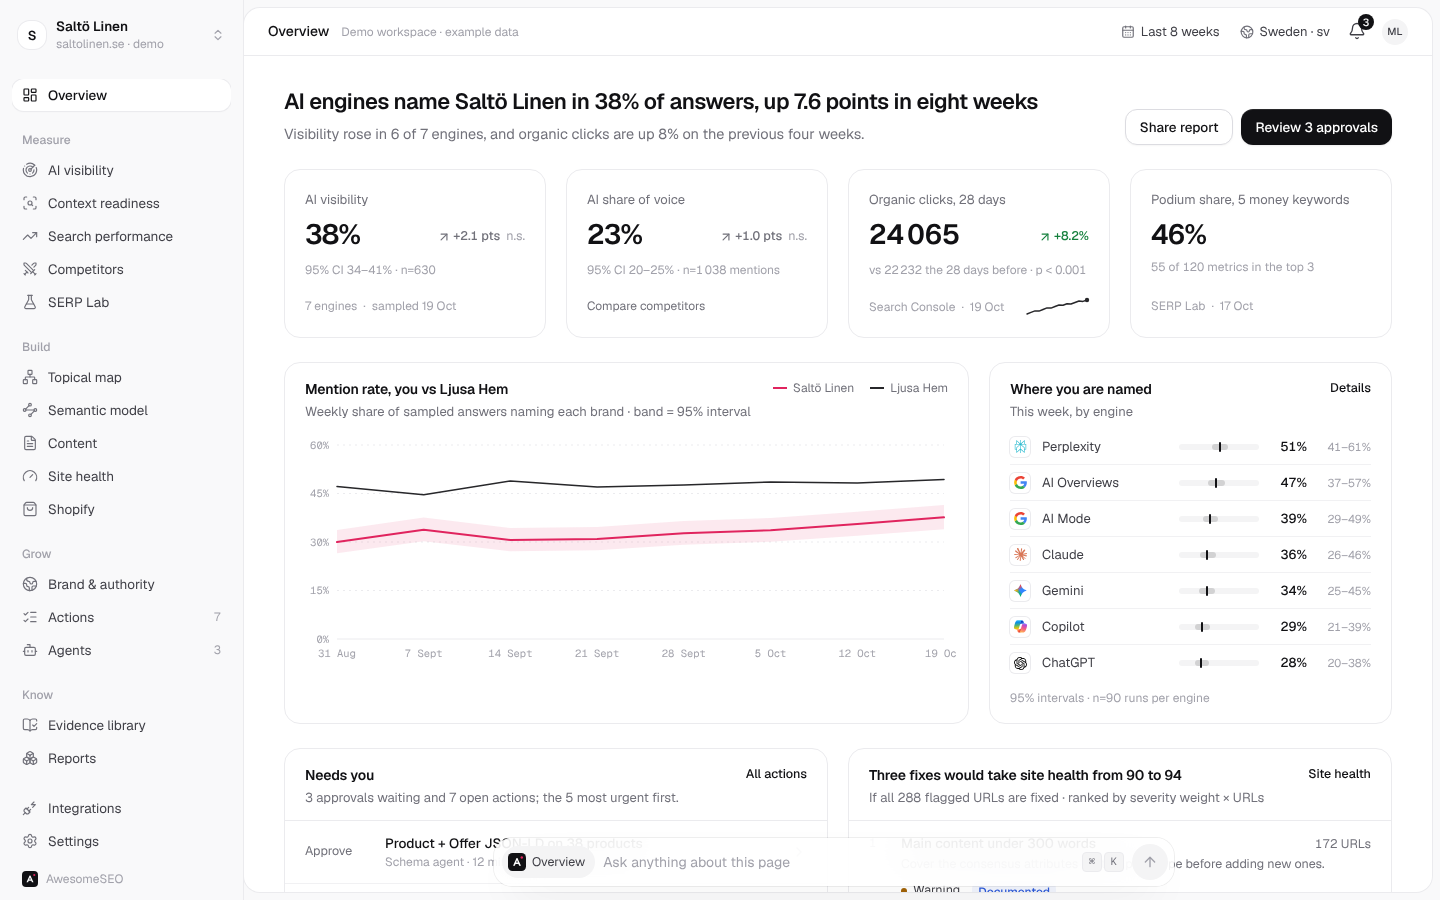Click the Share report button
Screen dimensions: 1440x900
click(1179, 127)
